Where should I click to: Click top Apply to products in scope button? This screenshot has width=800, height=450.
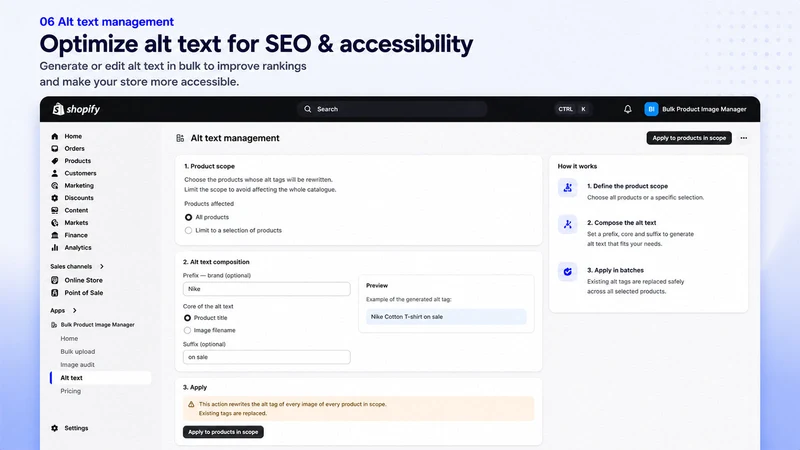pos(689,138)
